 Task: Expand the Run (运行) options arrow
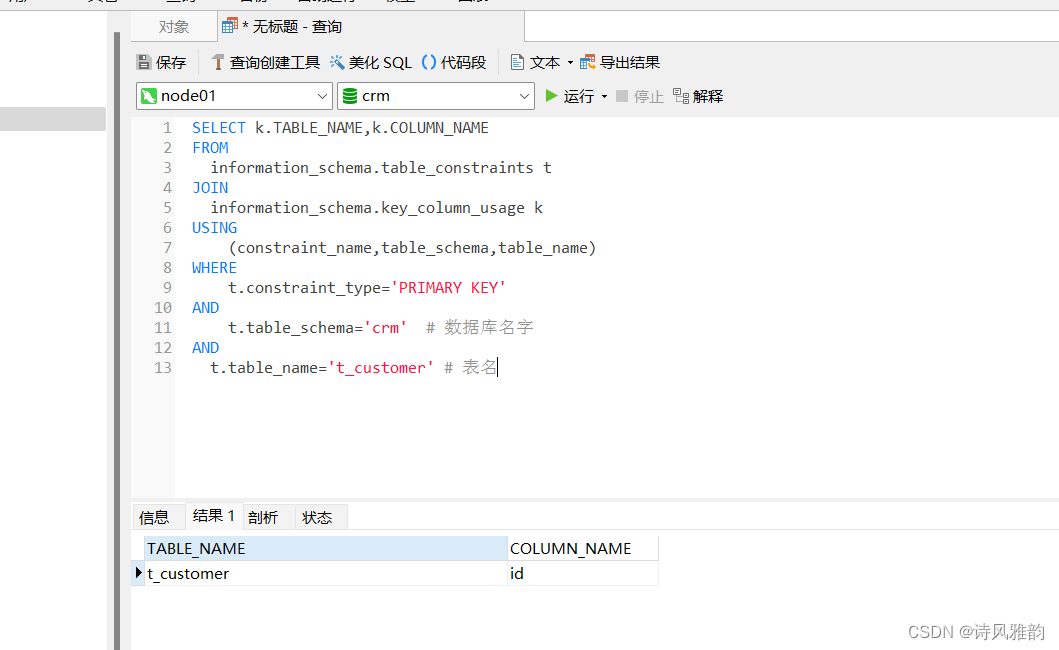click(604, 97)
